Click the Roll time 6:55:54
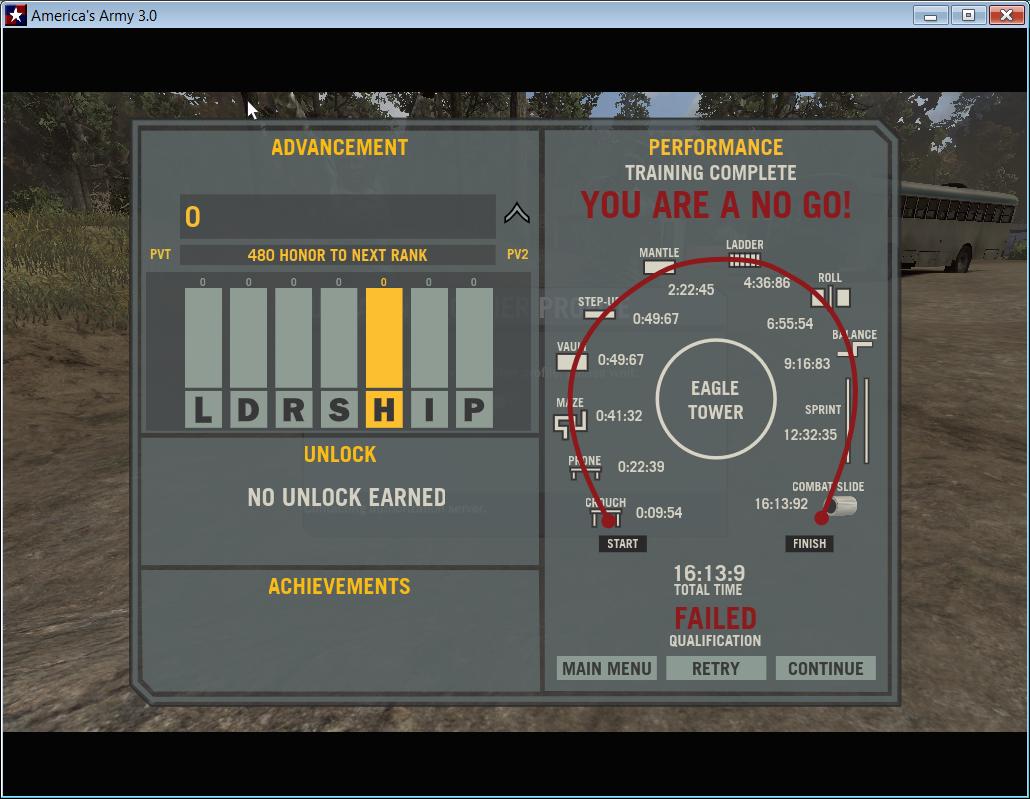1030x799 pixels. (790, 323)
